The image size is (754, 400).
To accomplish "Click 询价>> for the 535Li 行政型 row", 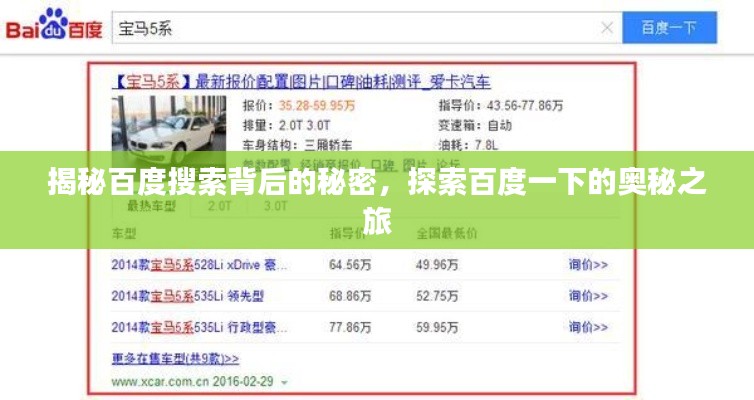I will click(588, 327).
